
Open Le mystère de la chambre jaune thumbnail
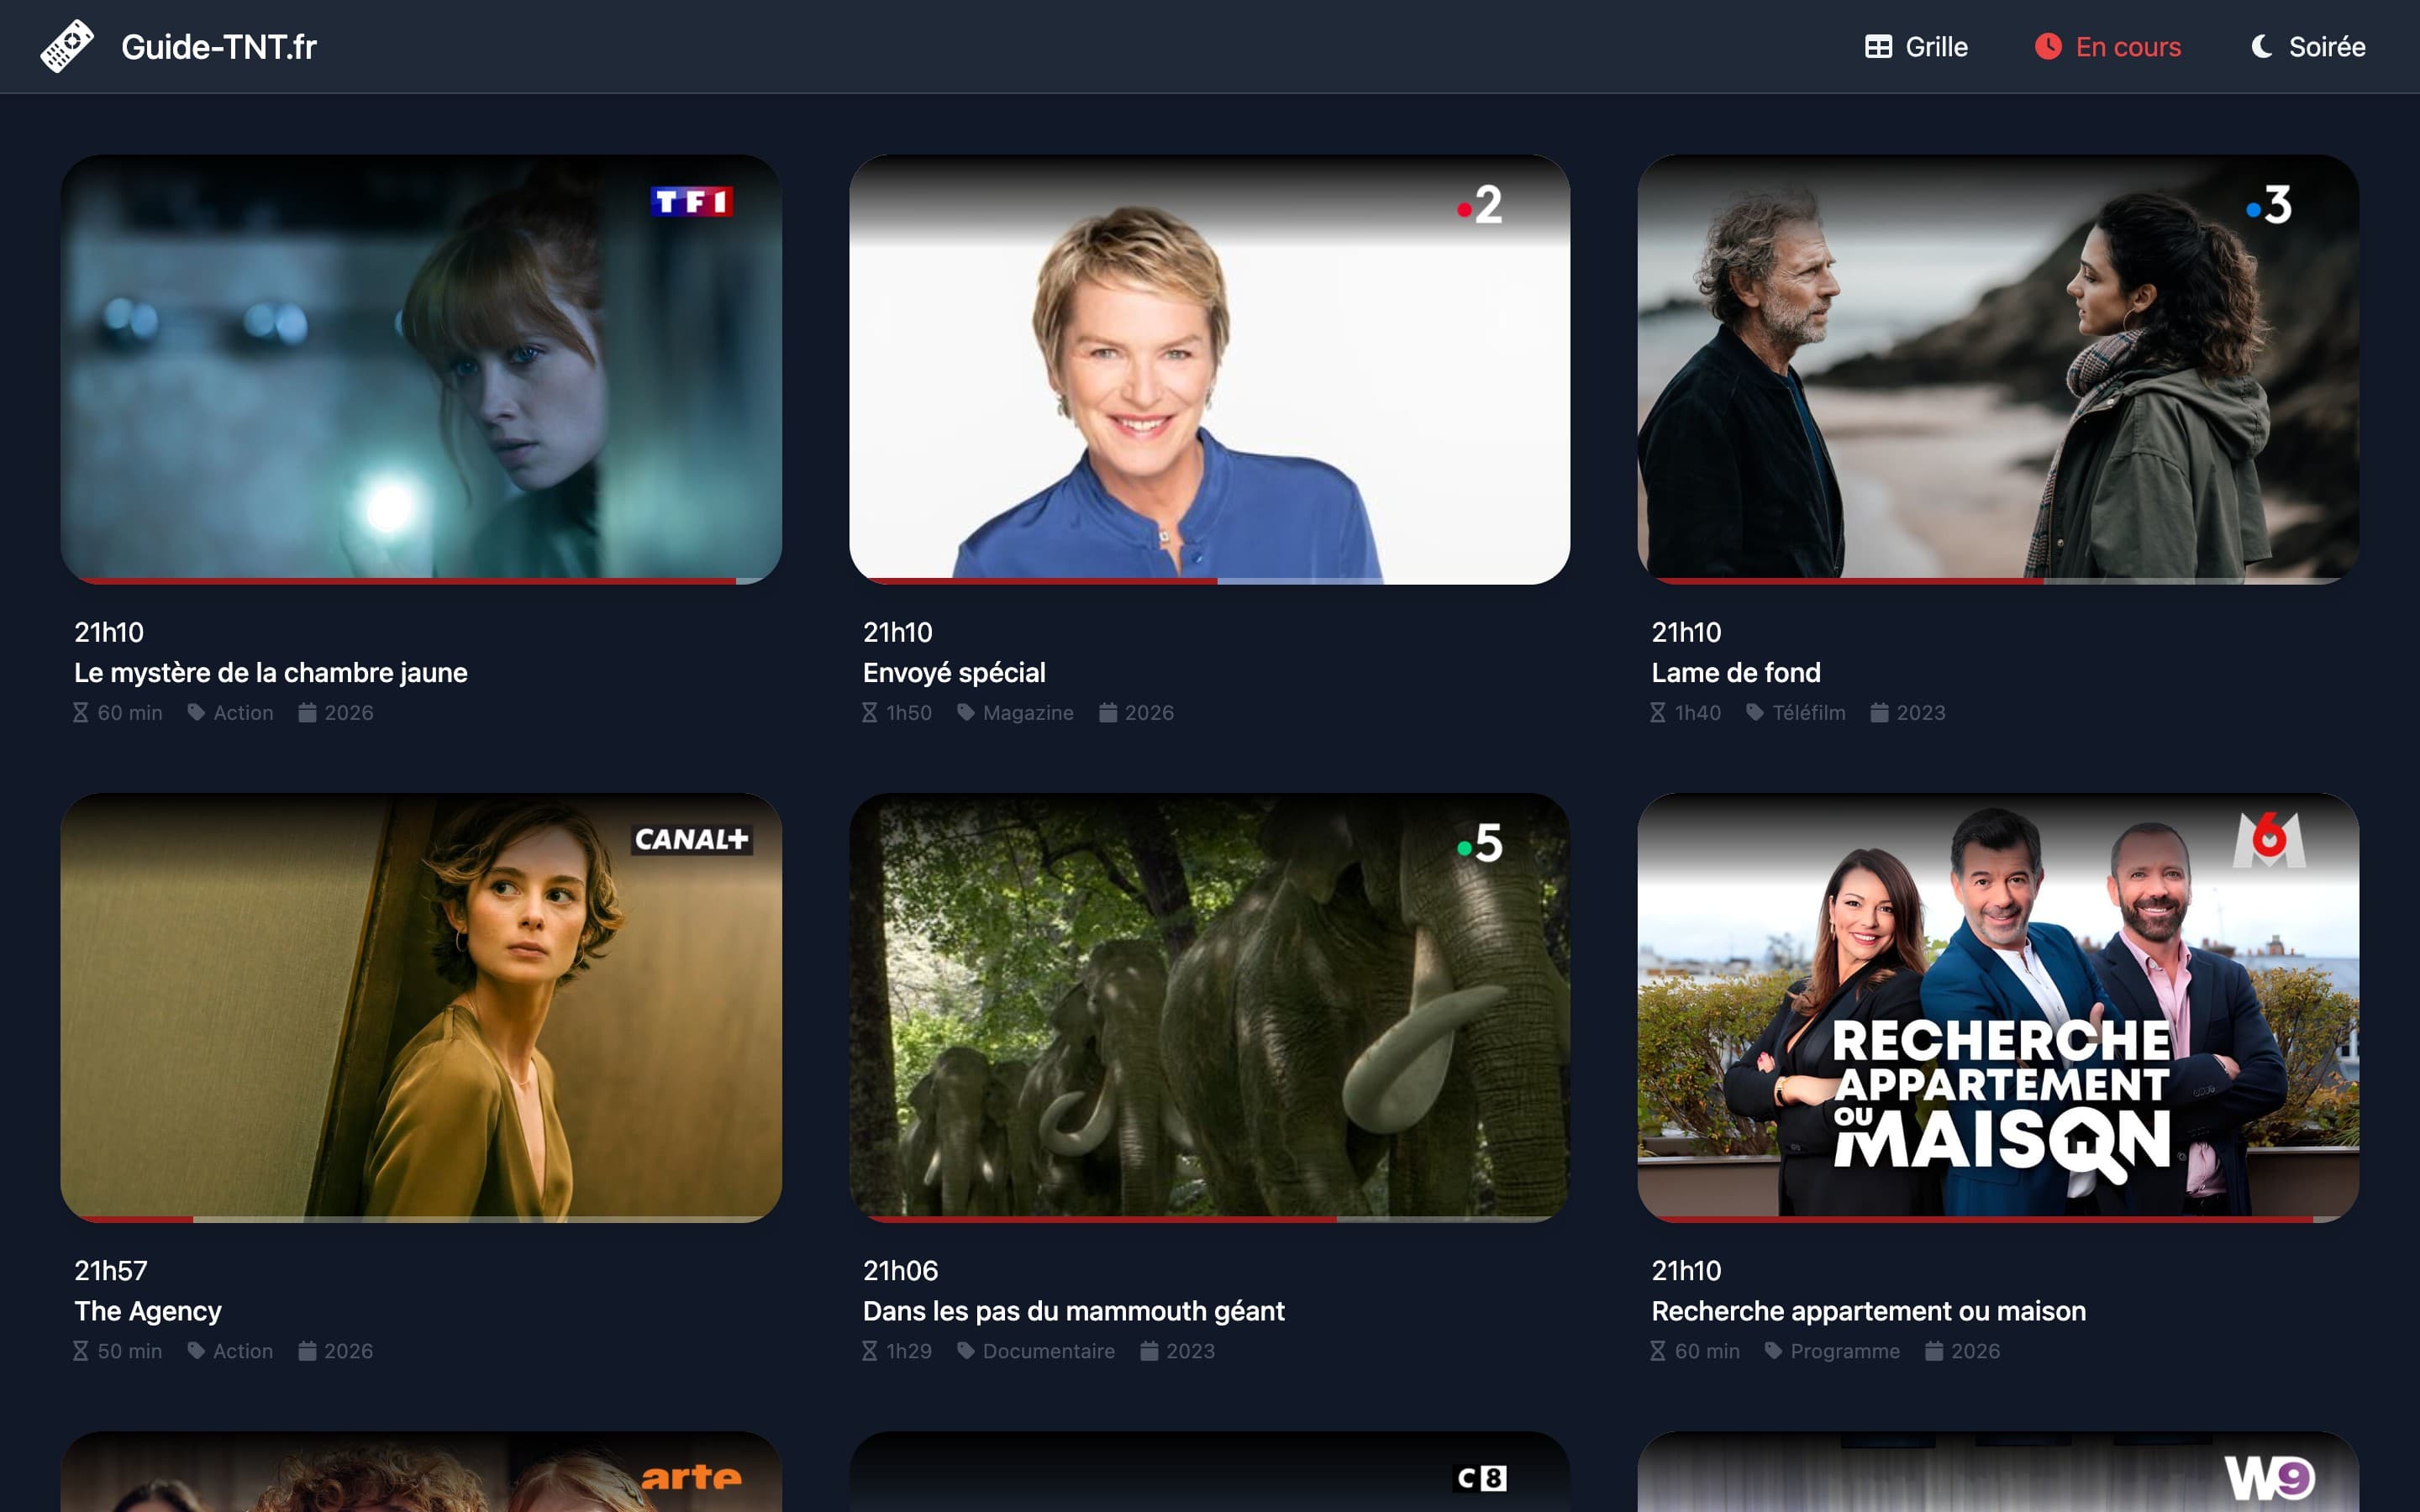tap(421, 369)
